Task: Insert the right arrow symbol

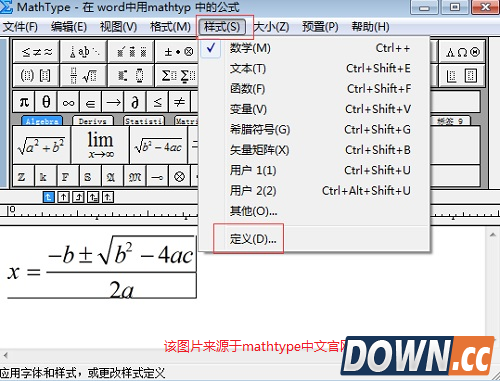Action: pyautogui.click(x=113, y=102)
